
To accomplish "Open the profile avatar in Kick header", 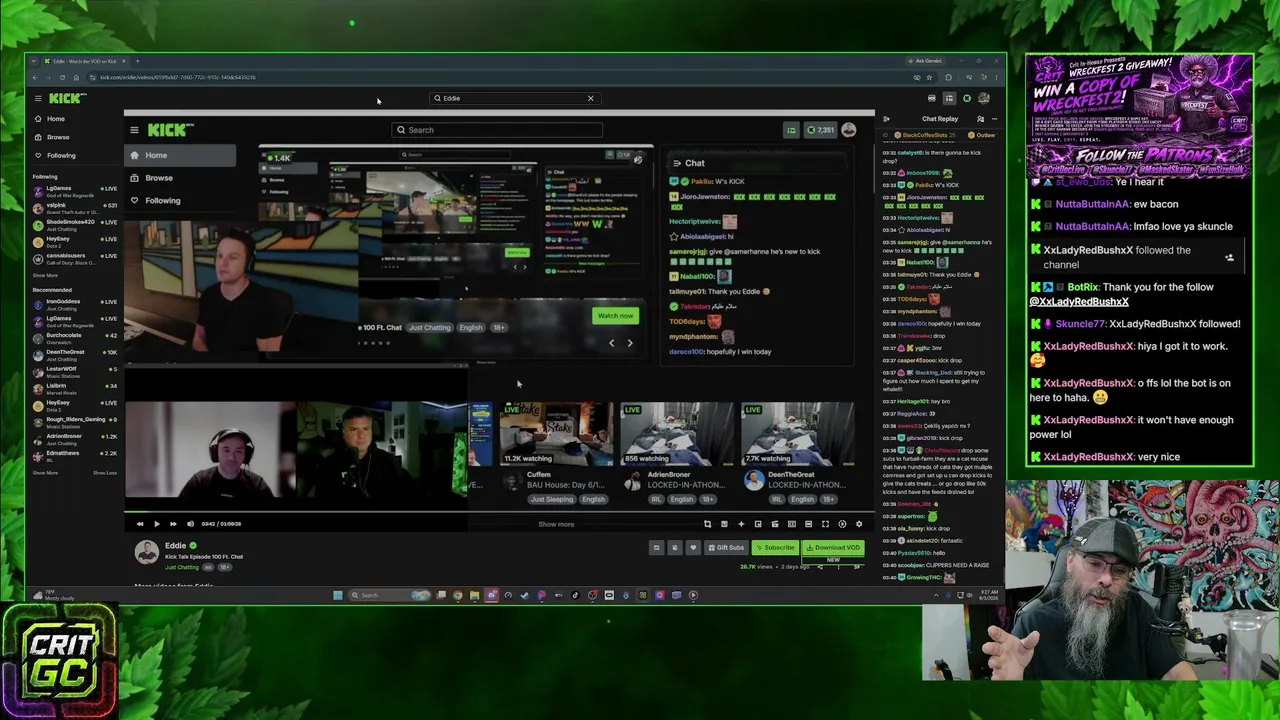I will tap(984, 98).
